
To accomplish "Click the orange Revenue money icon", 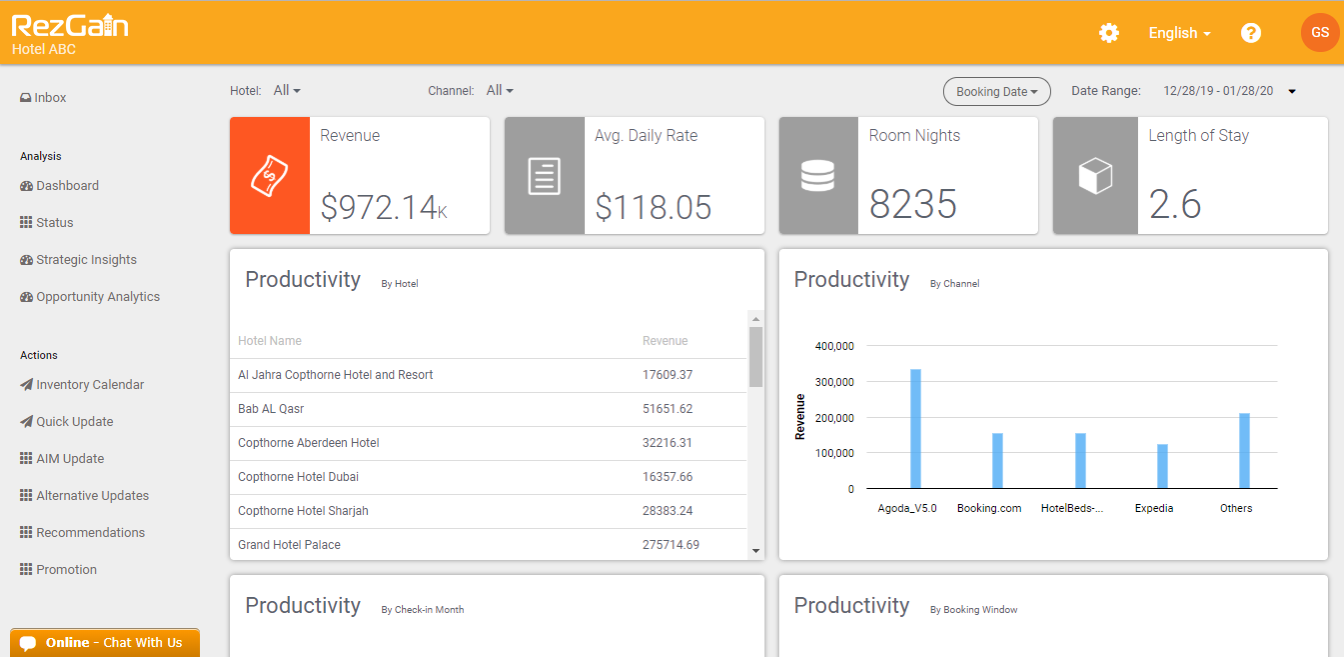I will click(270, 176).
